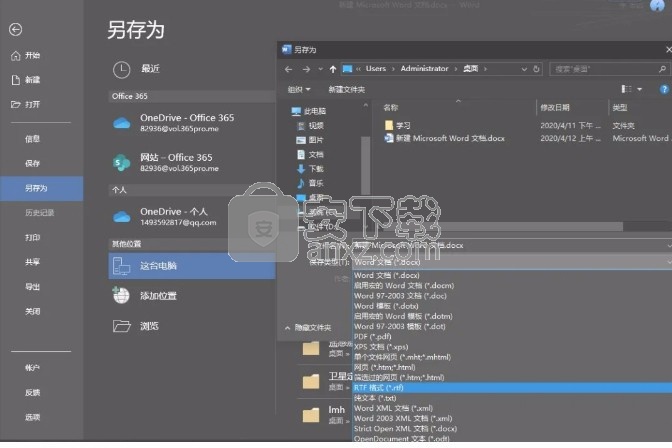The height and width of the screenshot is (448, 672).
Task: Select 音乐 in the navigation tree
Action: tap(311, 183)
